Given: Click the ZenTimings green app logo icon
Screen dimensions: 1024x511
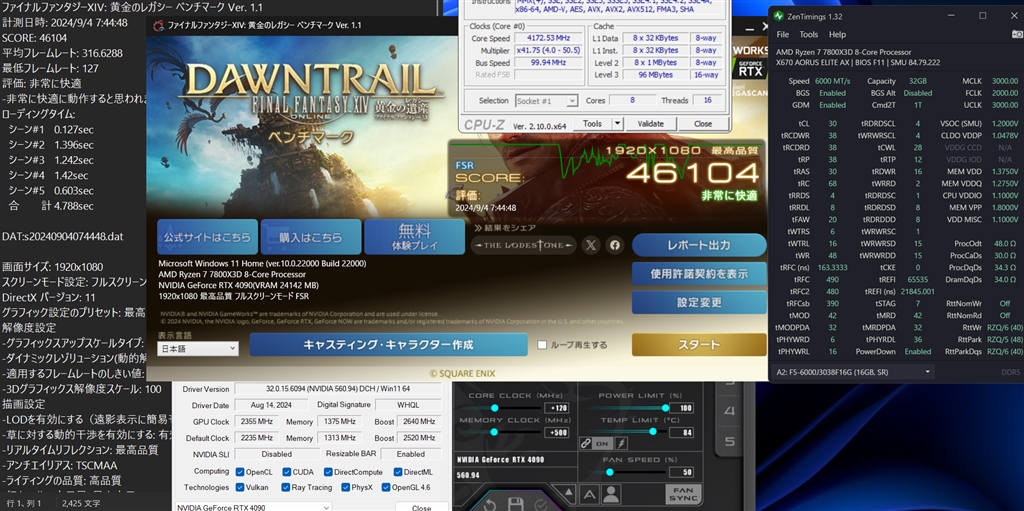Looking at the screenshot, I should [778, 15].
